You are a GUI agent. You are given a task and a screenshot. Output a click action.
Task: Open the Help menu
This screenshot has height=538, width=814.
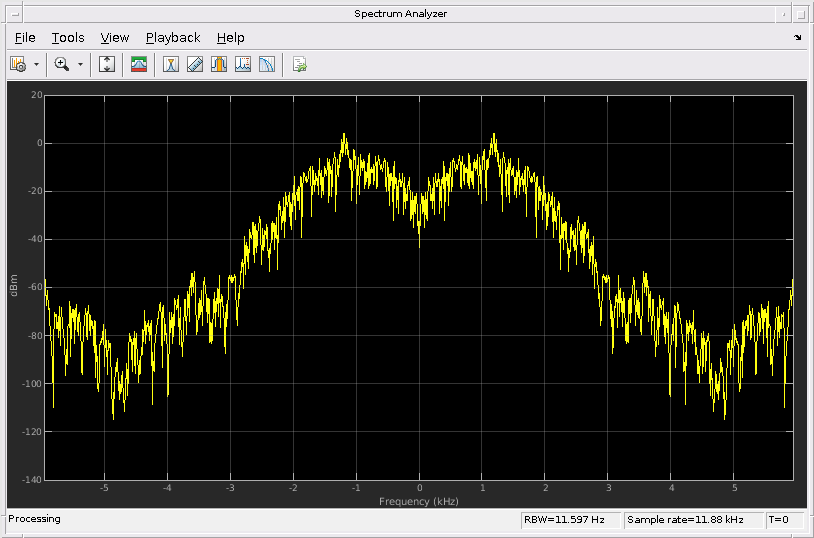[x=230, y=38]
